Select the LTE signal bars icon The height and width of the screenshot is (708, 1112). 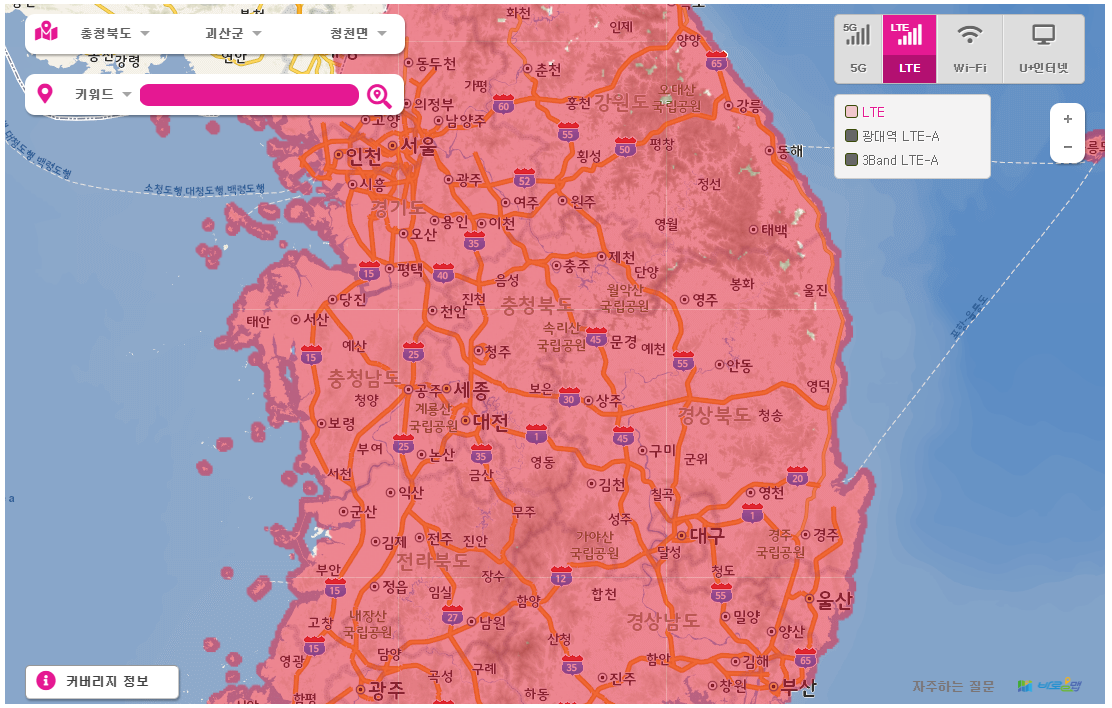point(908,34)
